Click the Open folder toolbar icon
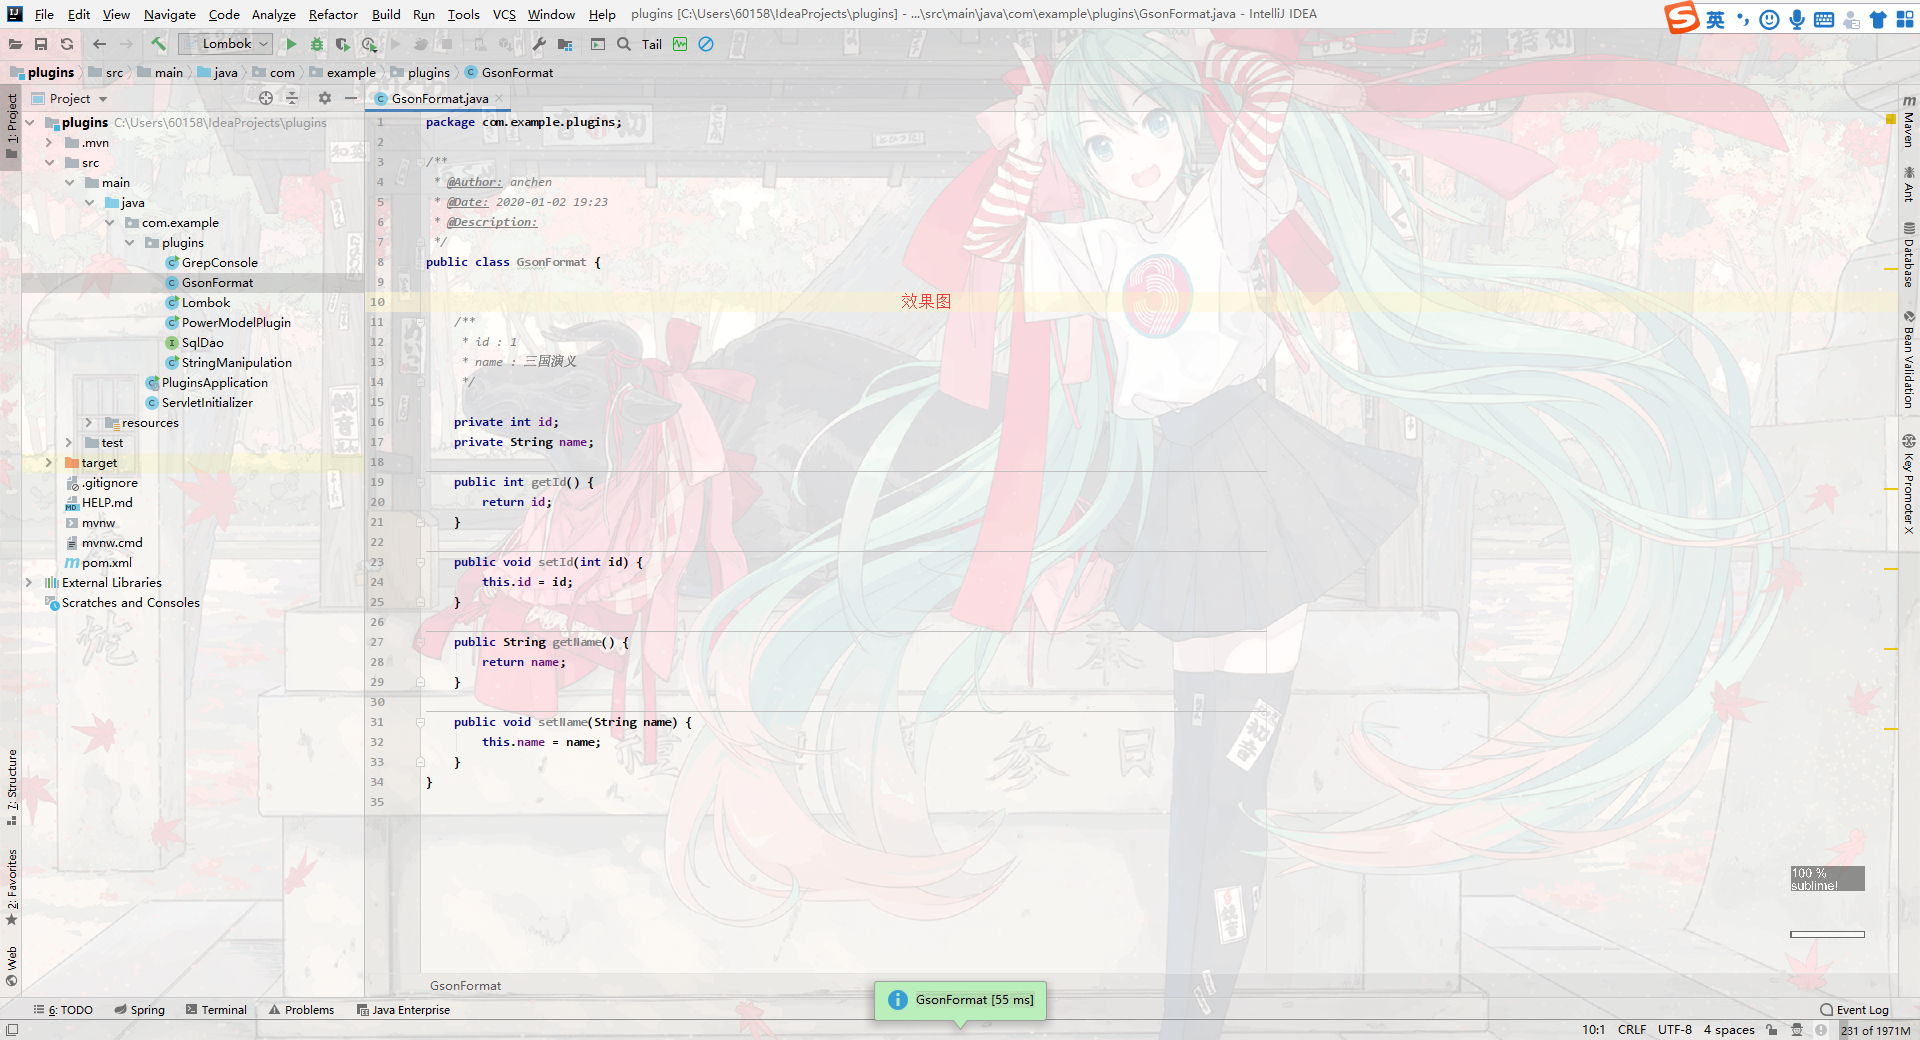This screenshot has height=1040, width=1920. [x=15, y=44]
